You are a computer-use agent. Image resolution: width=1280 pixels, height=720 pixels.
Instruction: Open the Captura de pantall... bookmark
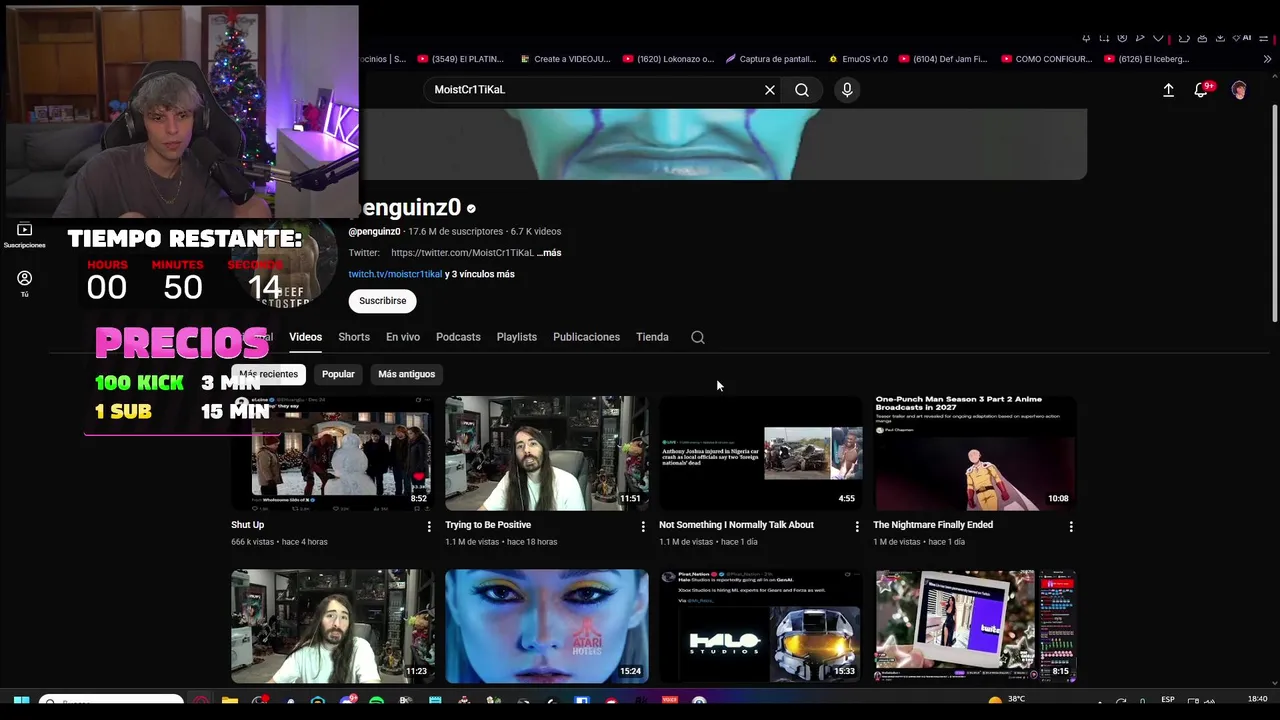coord(770,59)
